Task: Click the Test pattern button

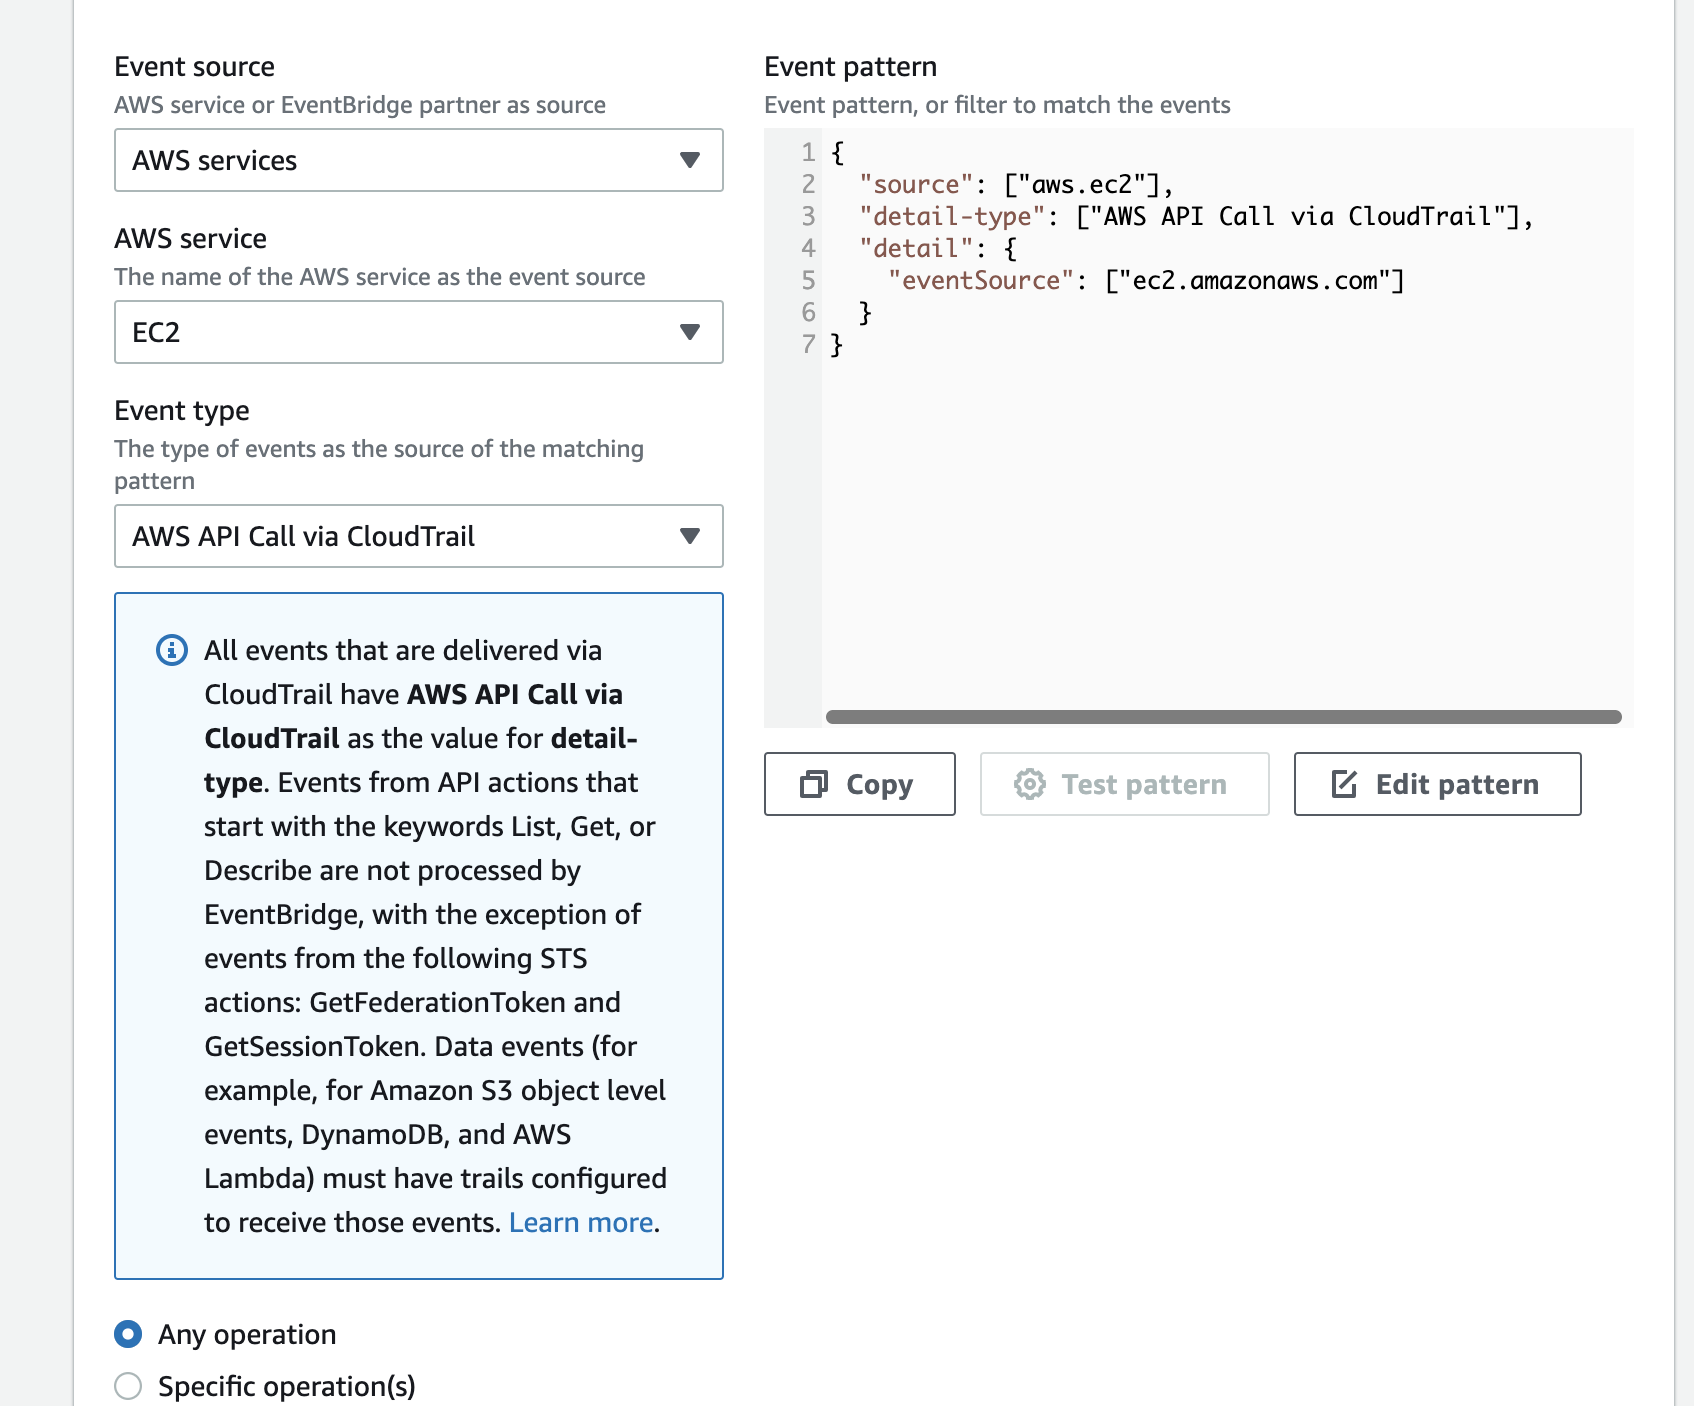Action: click(x=1124, y=784)
